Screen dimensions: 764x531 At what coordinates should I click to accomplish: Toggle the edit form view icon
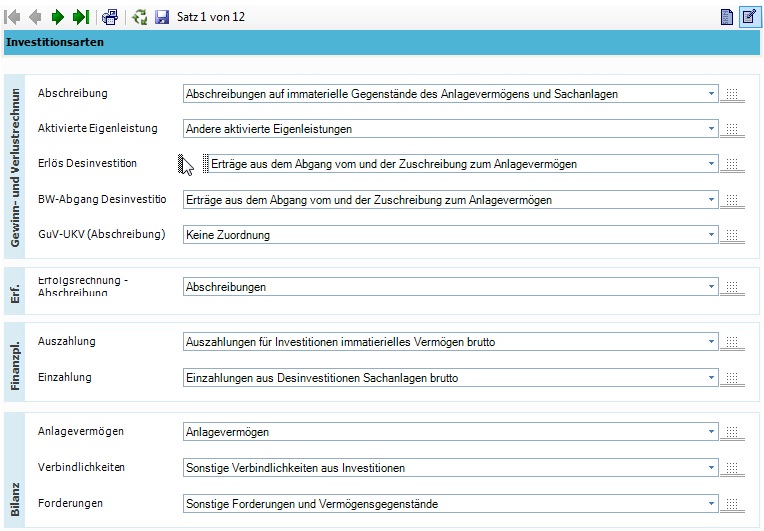click(749, 17)
